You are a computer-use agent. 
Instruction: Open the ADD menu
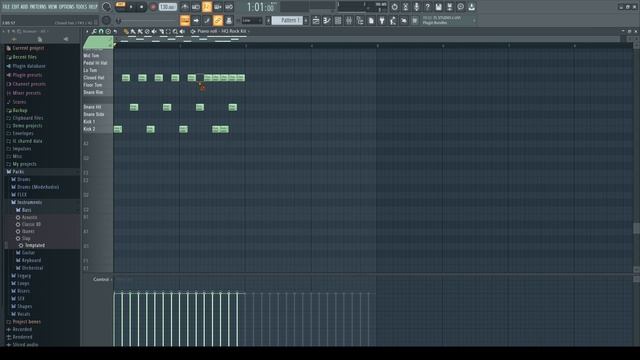click(x=24, y=7)
